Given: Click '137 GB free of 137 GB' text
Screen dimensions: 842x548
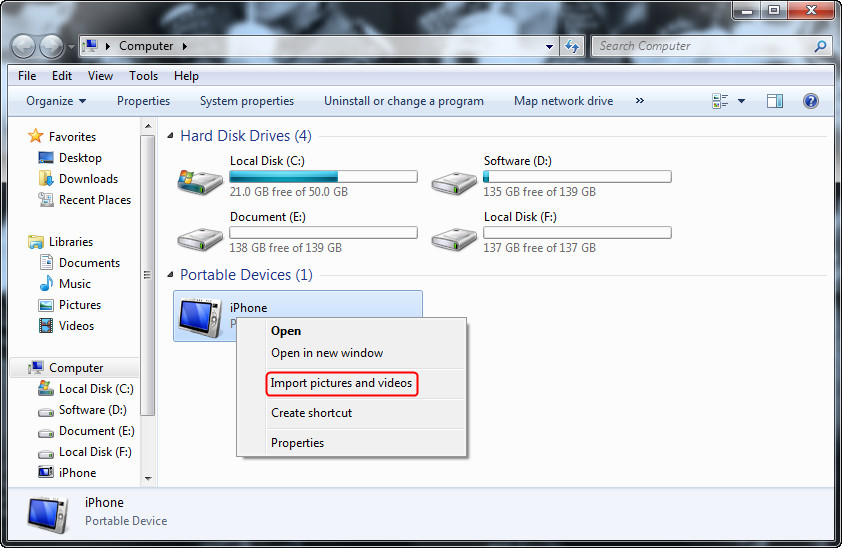Looking at the screenshot, I should click(x=540, y=248).
